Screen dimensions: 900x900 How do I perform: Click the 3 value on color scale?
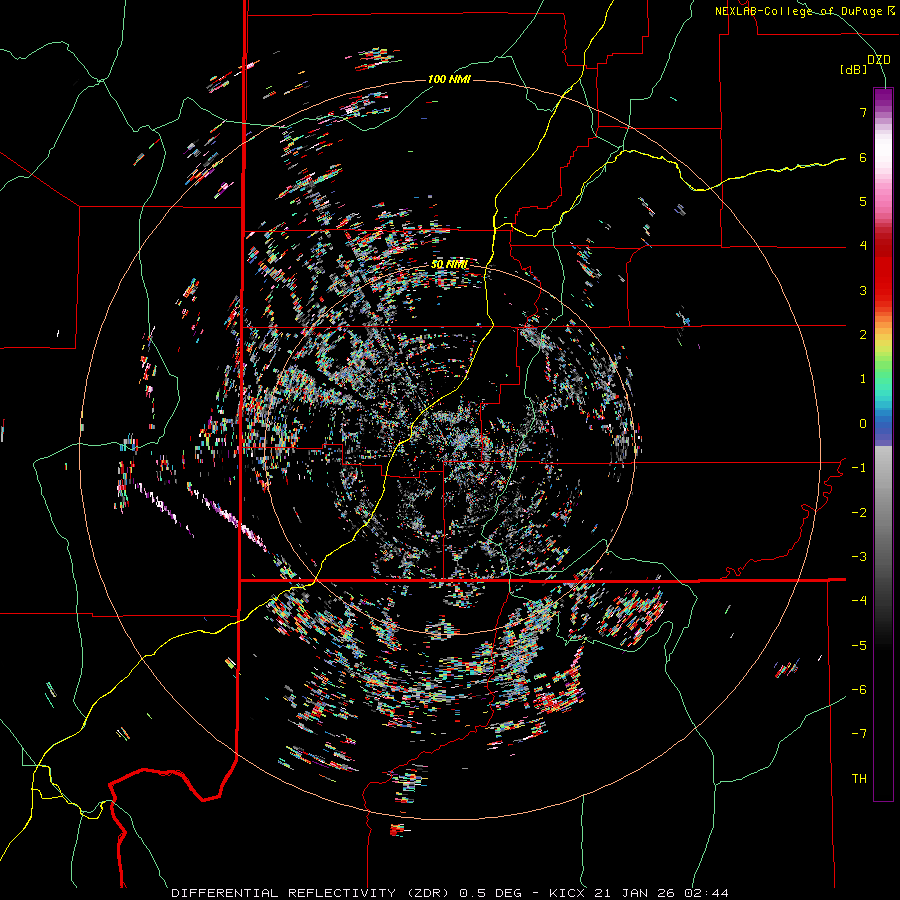click(863, 290)
